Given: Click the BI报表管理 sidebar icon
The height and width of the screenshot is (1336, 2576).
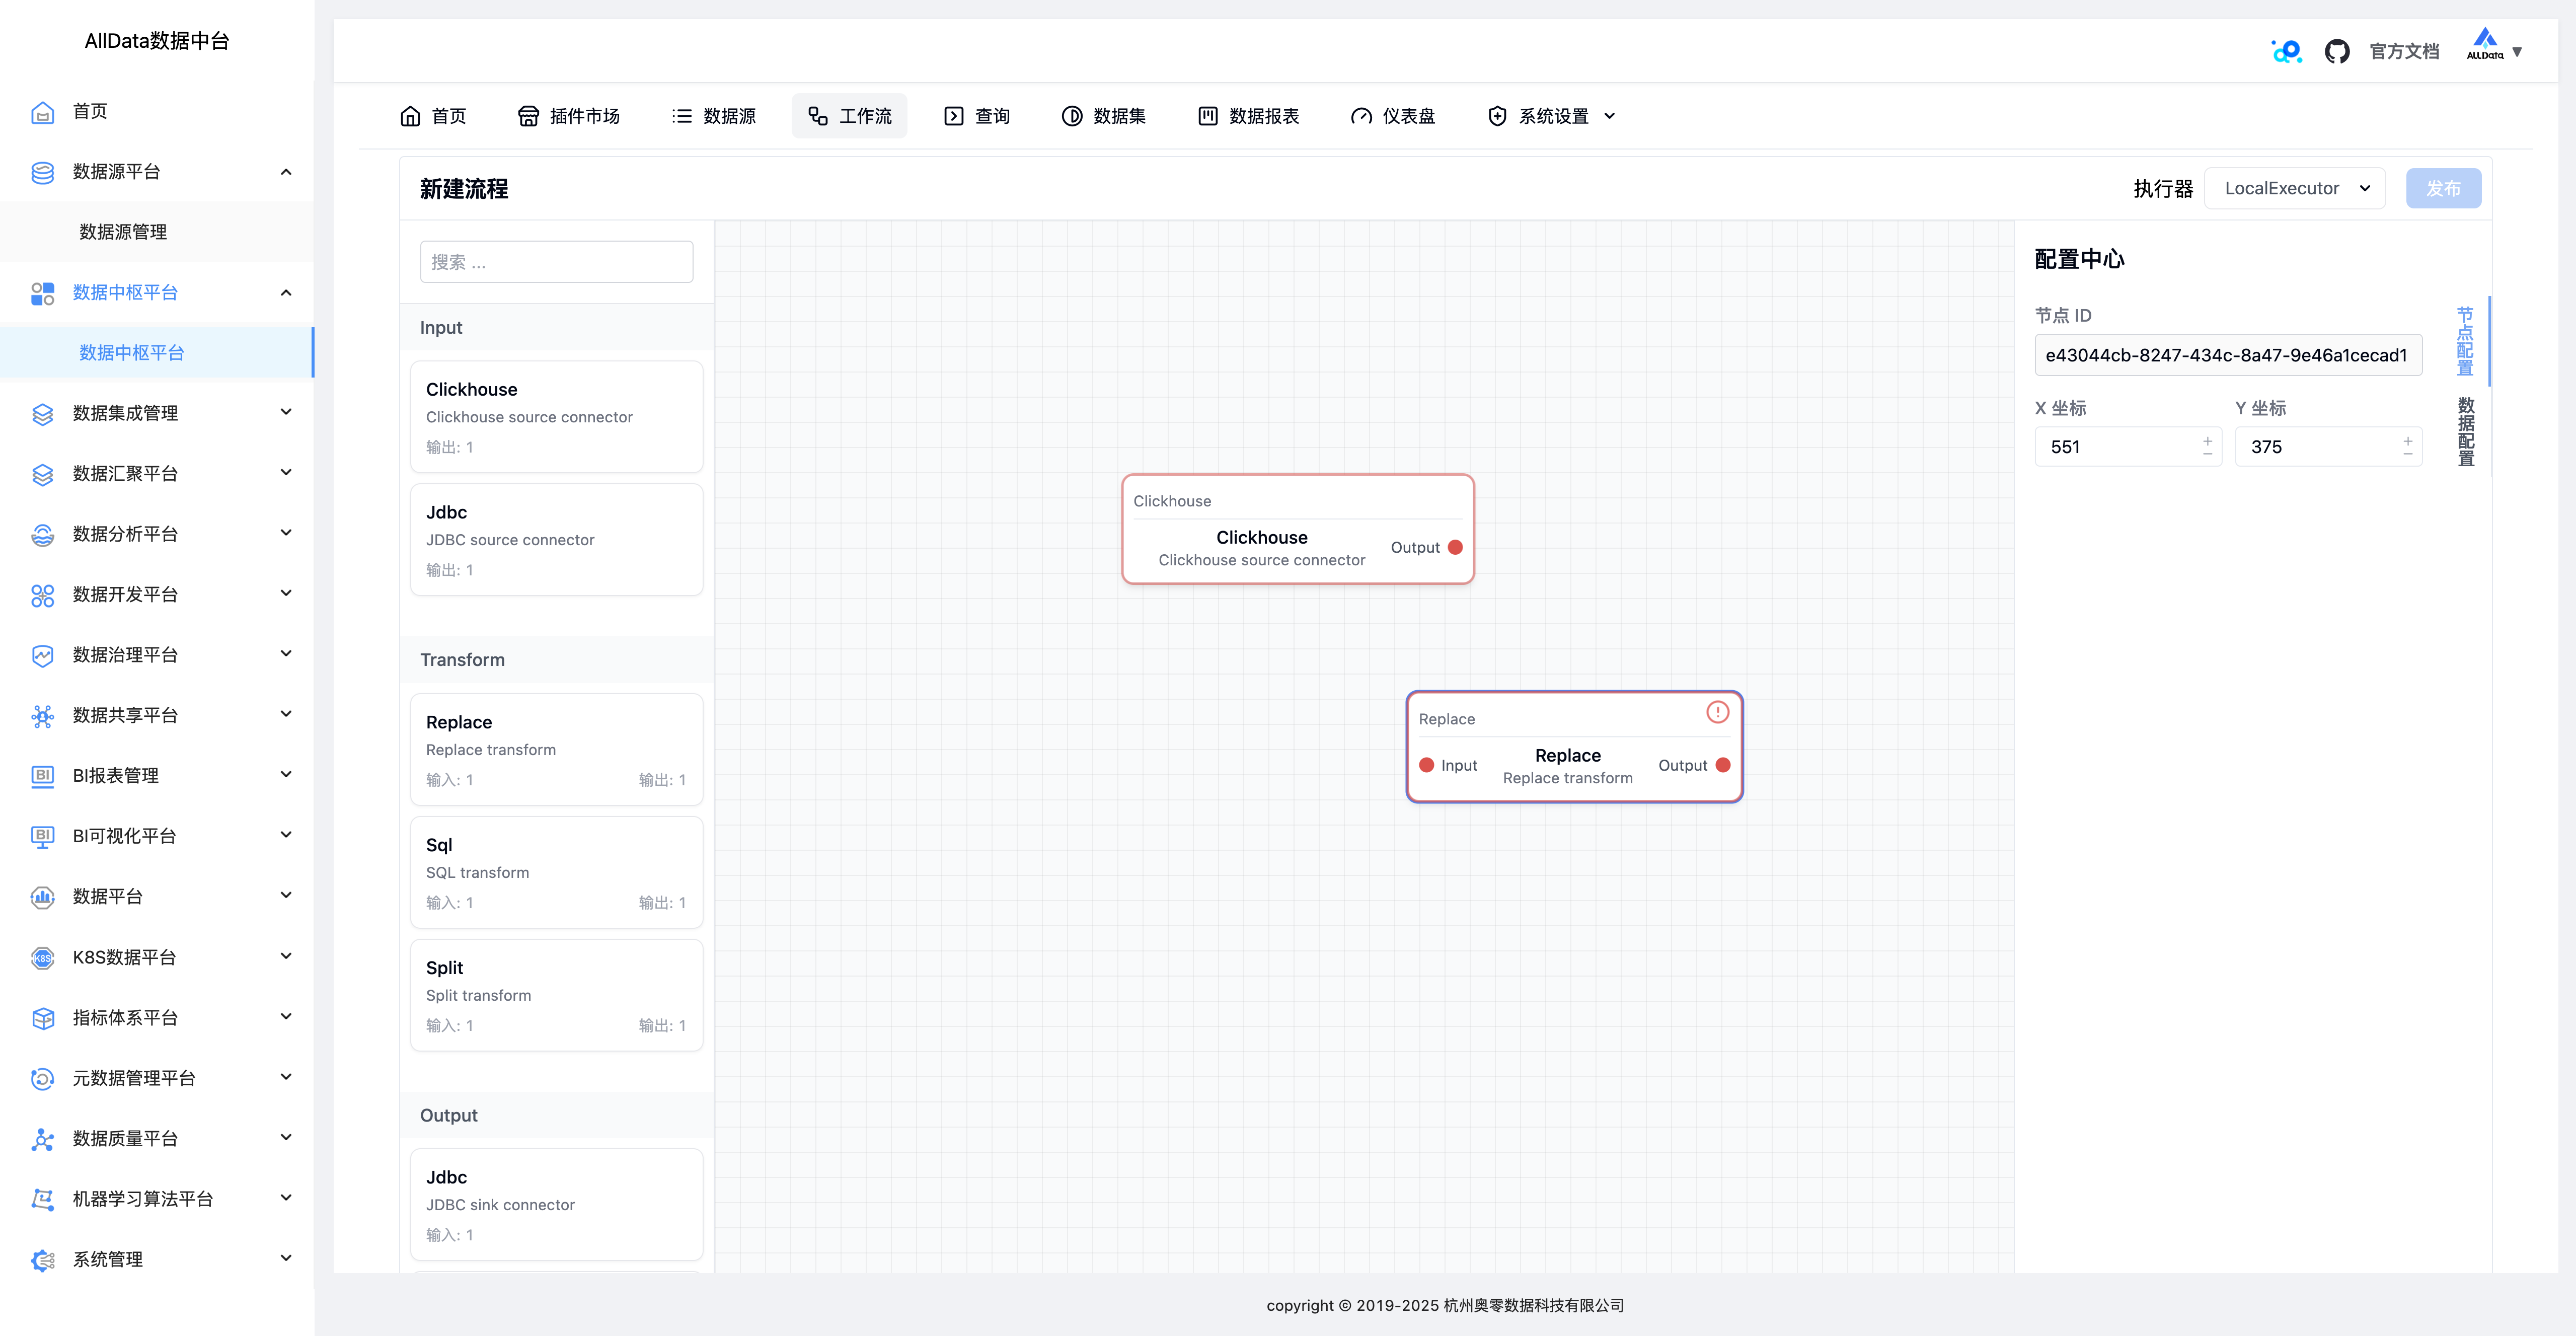Looking at the screenshot, I should pos(42,776).
